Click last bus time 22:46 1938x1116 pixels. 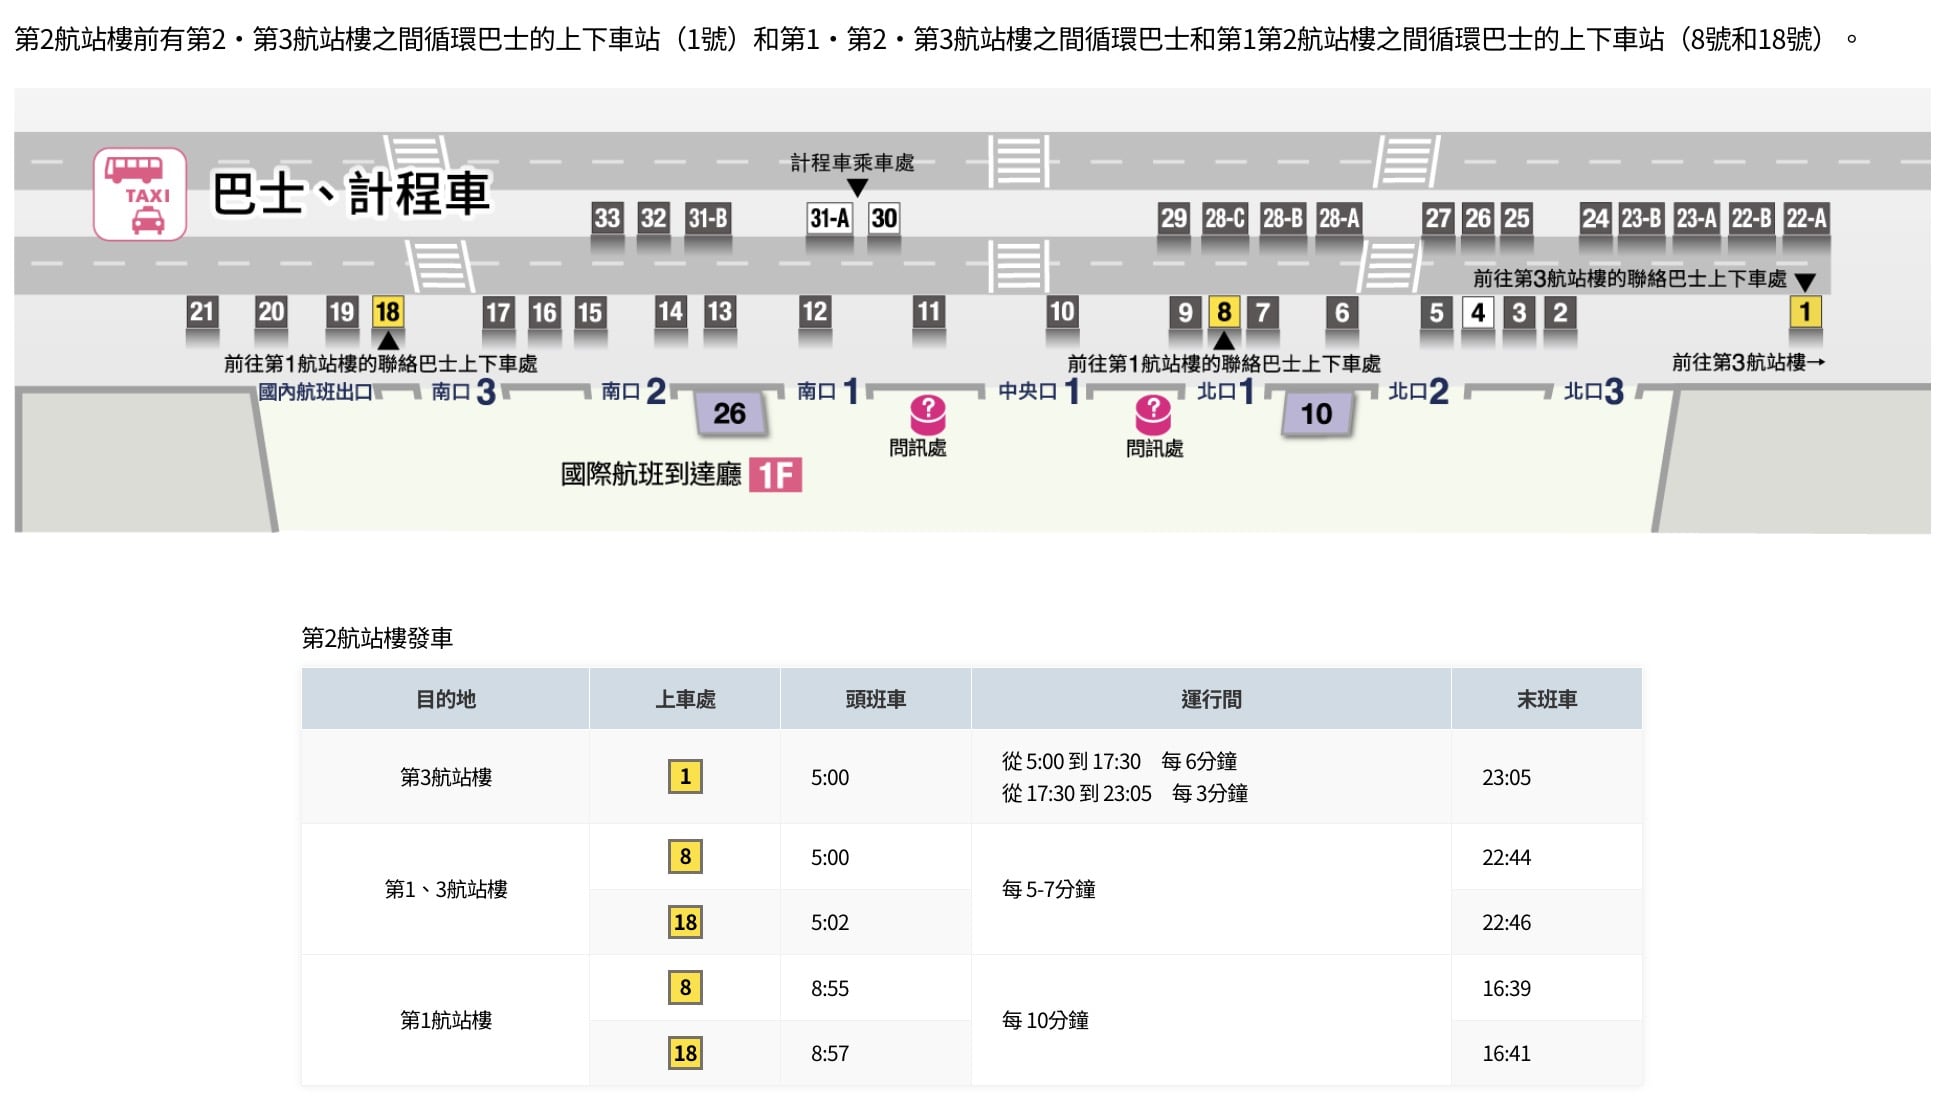(1506, 923)
